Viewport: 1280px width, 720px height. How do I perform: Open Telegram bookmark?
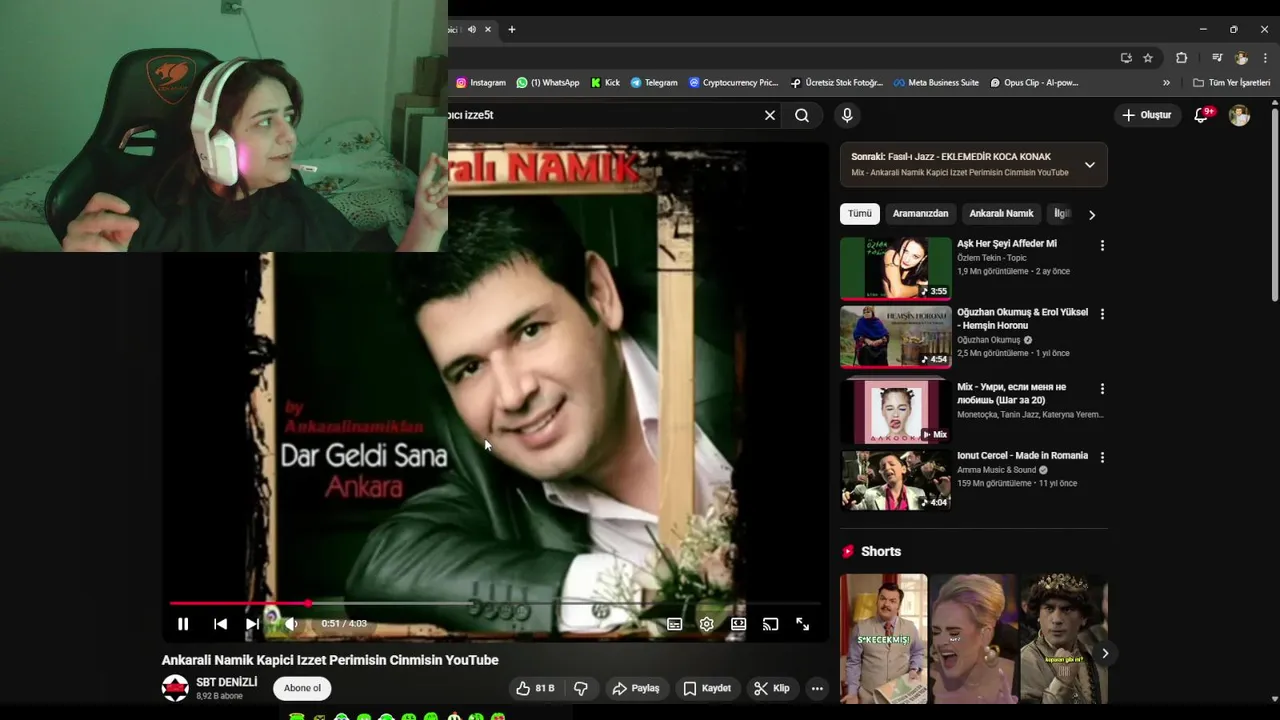(x=654, y=83)
